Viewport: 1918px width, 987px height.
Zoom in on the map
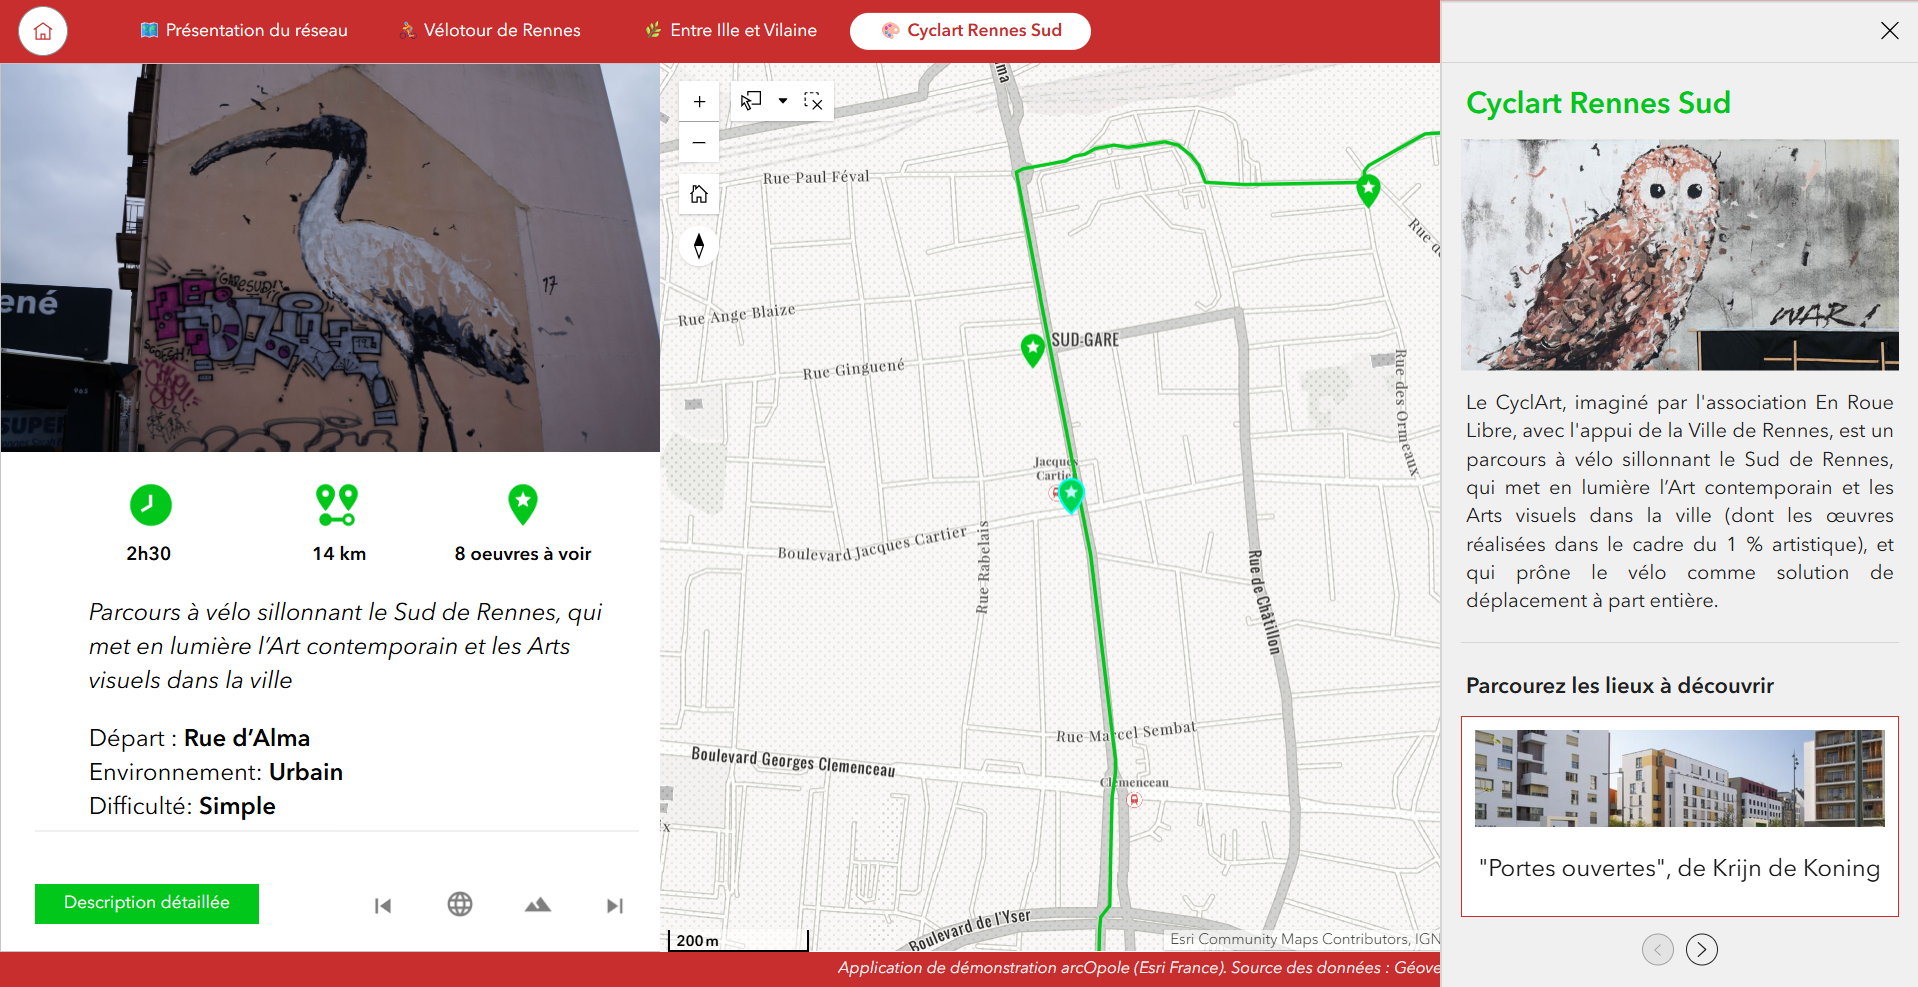click(x=699, y=101)
